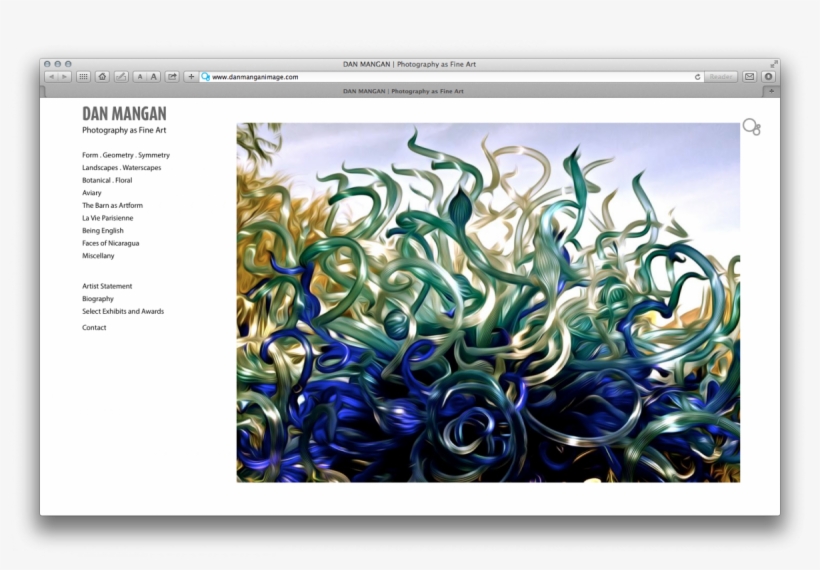The width and height of the screenshot is (820, 570).
Task: Reload the page with refresh icon
Action: point(697,77)
